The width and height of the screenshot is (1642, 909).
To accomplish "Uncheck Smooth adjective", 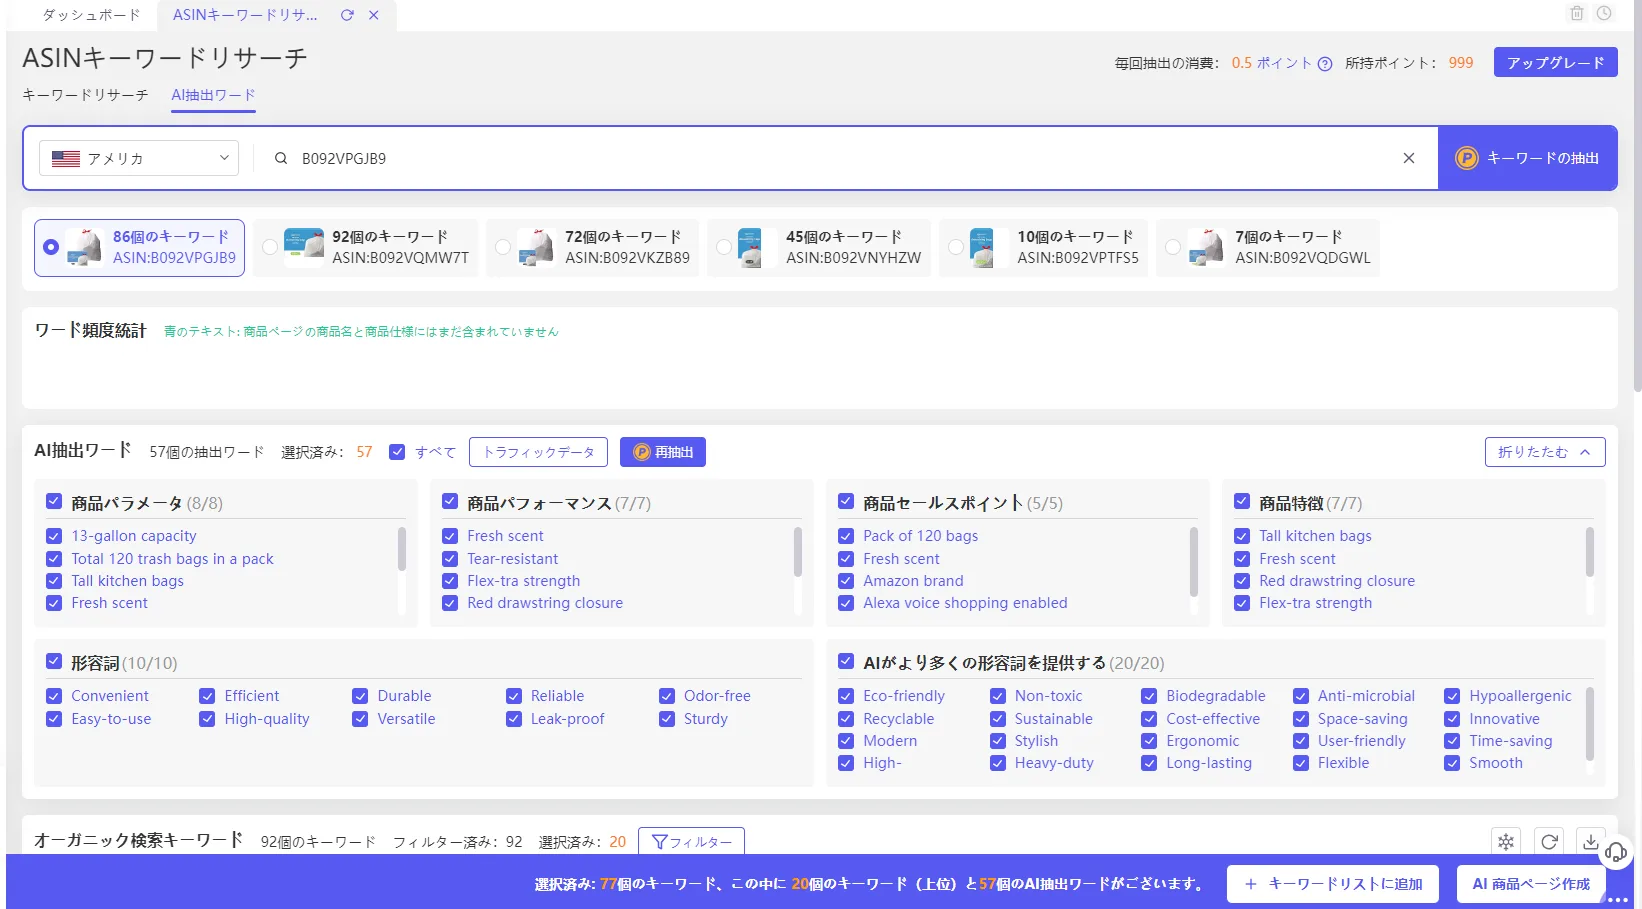I will click(1452, 763).
